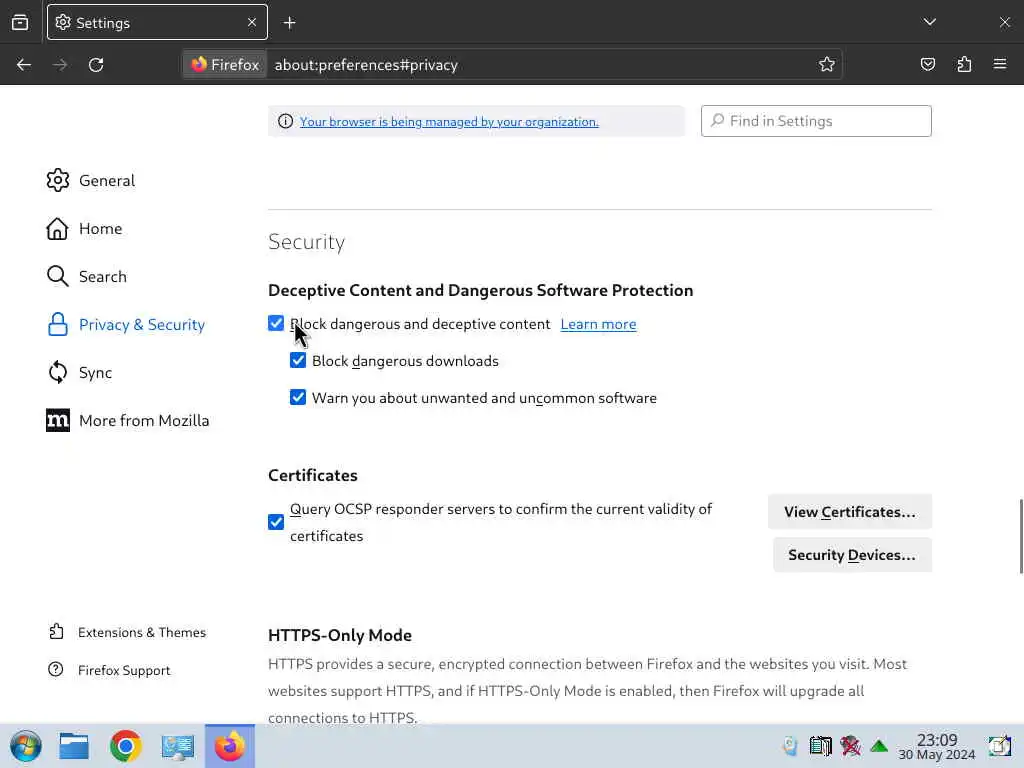Click the settings page vertical scrollbar thumb
Screen dimensions: 1024x768
[1020, 536]
